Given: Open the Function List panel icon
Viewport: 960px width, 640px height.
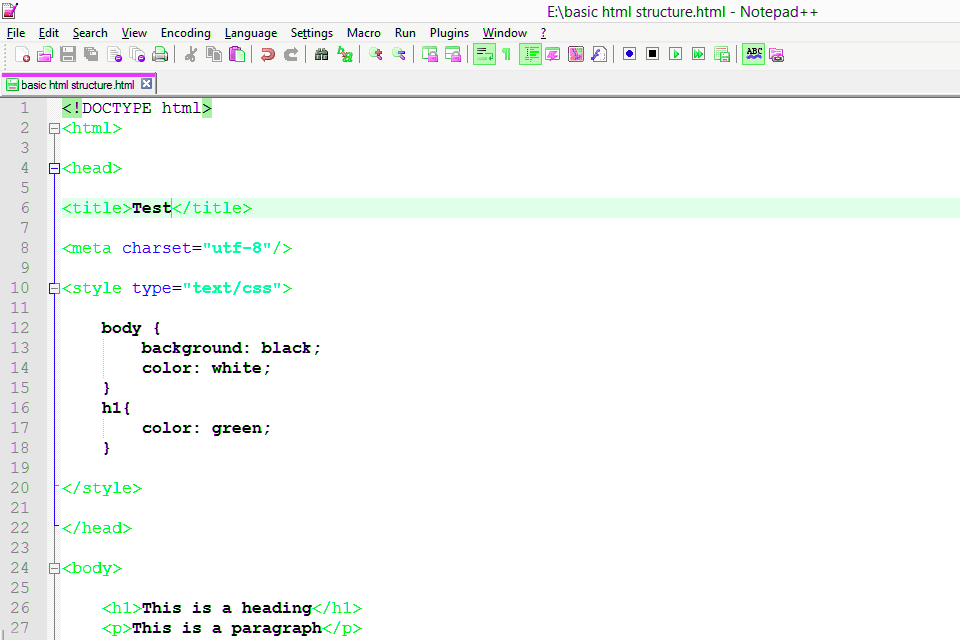Looking at the screenshot, I should (x=599, y=55).
